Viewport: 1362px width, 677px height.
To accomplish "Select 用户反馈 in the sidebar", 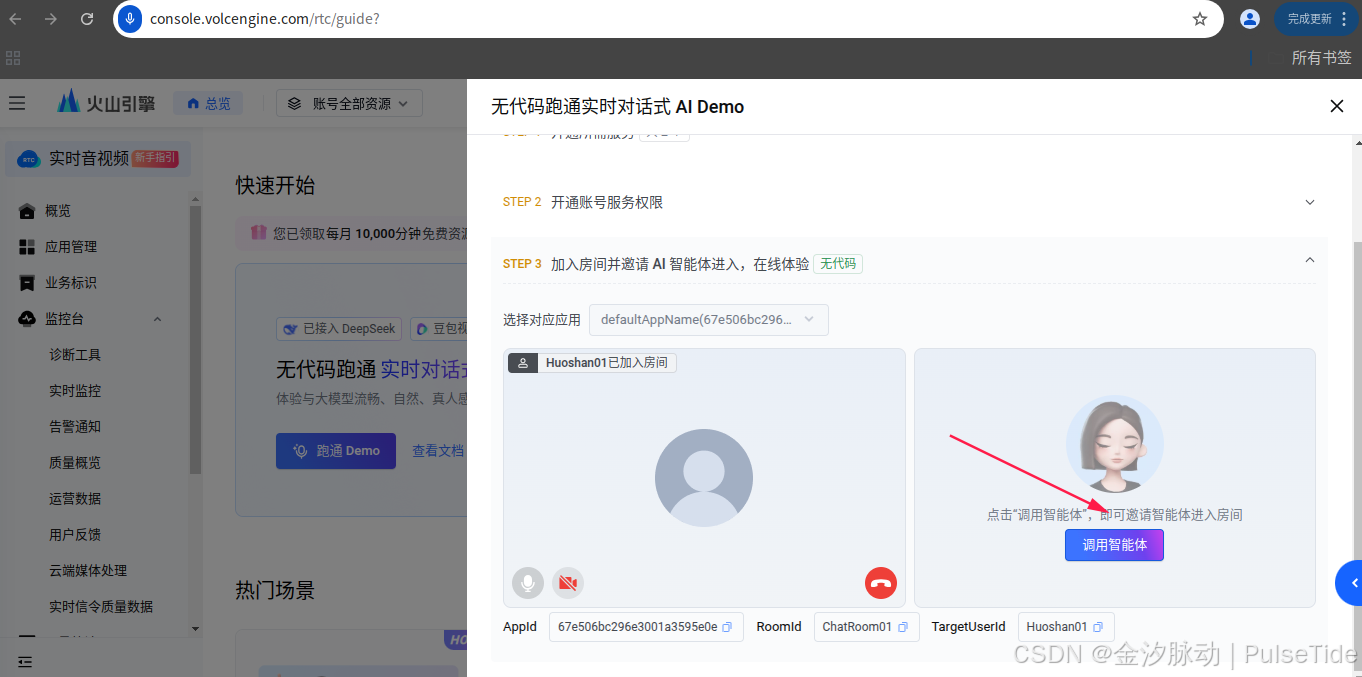I will 75,535.
